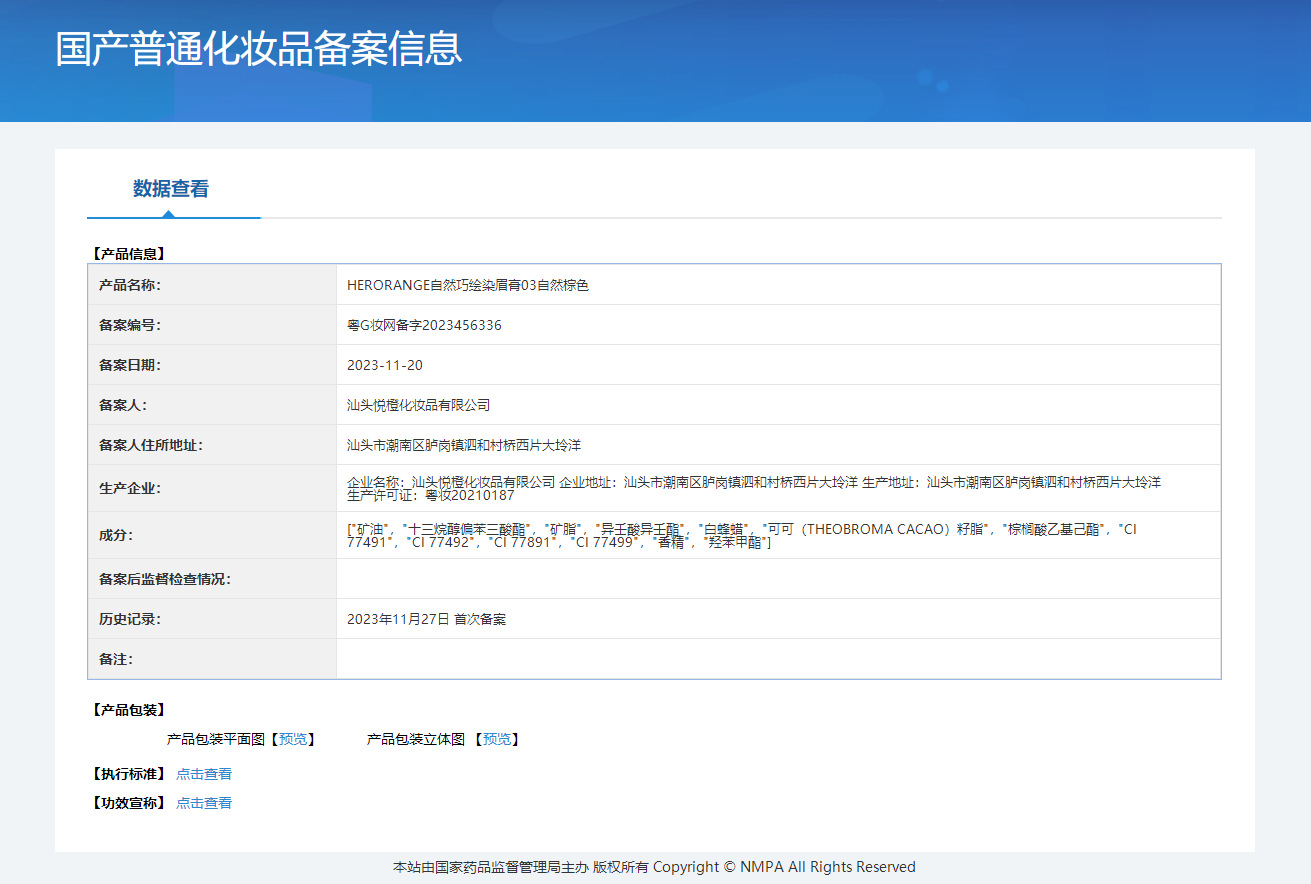Preview the 产品包装立体图 image

(x=497, y=739)
